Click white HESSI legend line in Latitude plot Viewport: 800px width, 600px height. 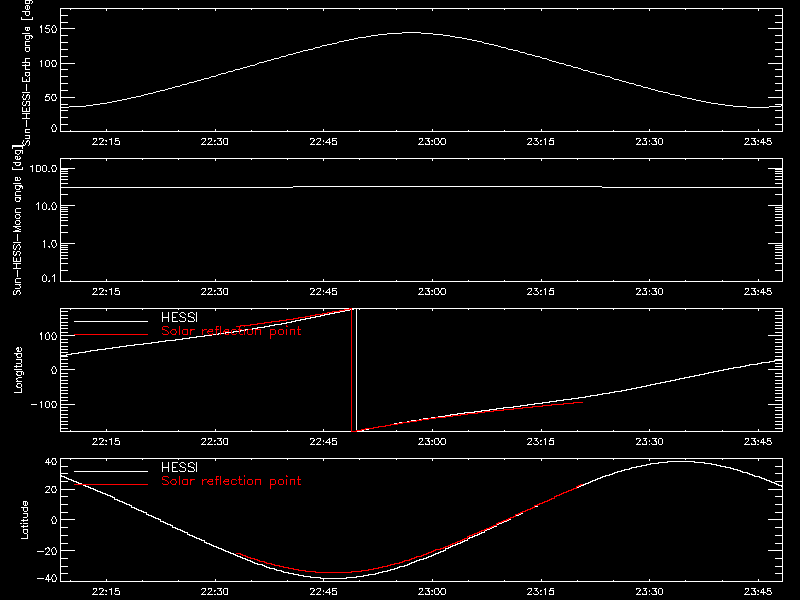click(x=111, y=471)
